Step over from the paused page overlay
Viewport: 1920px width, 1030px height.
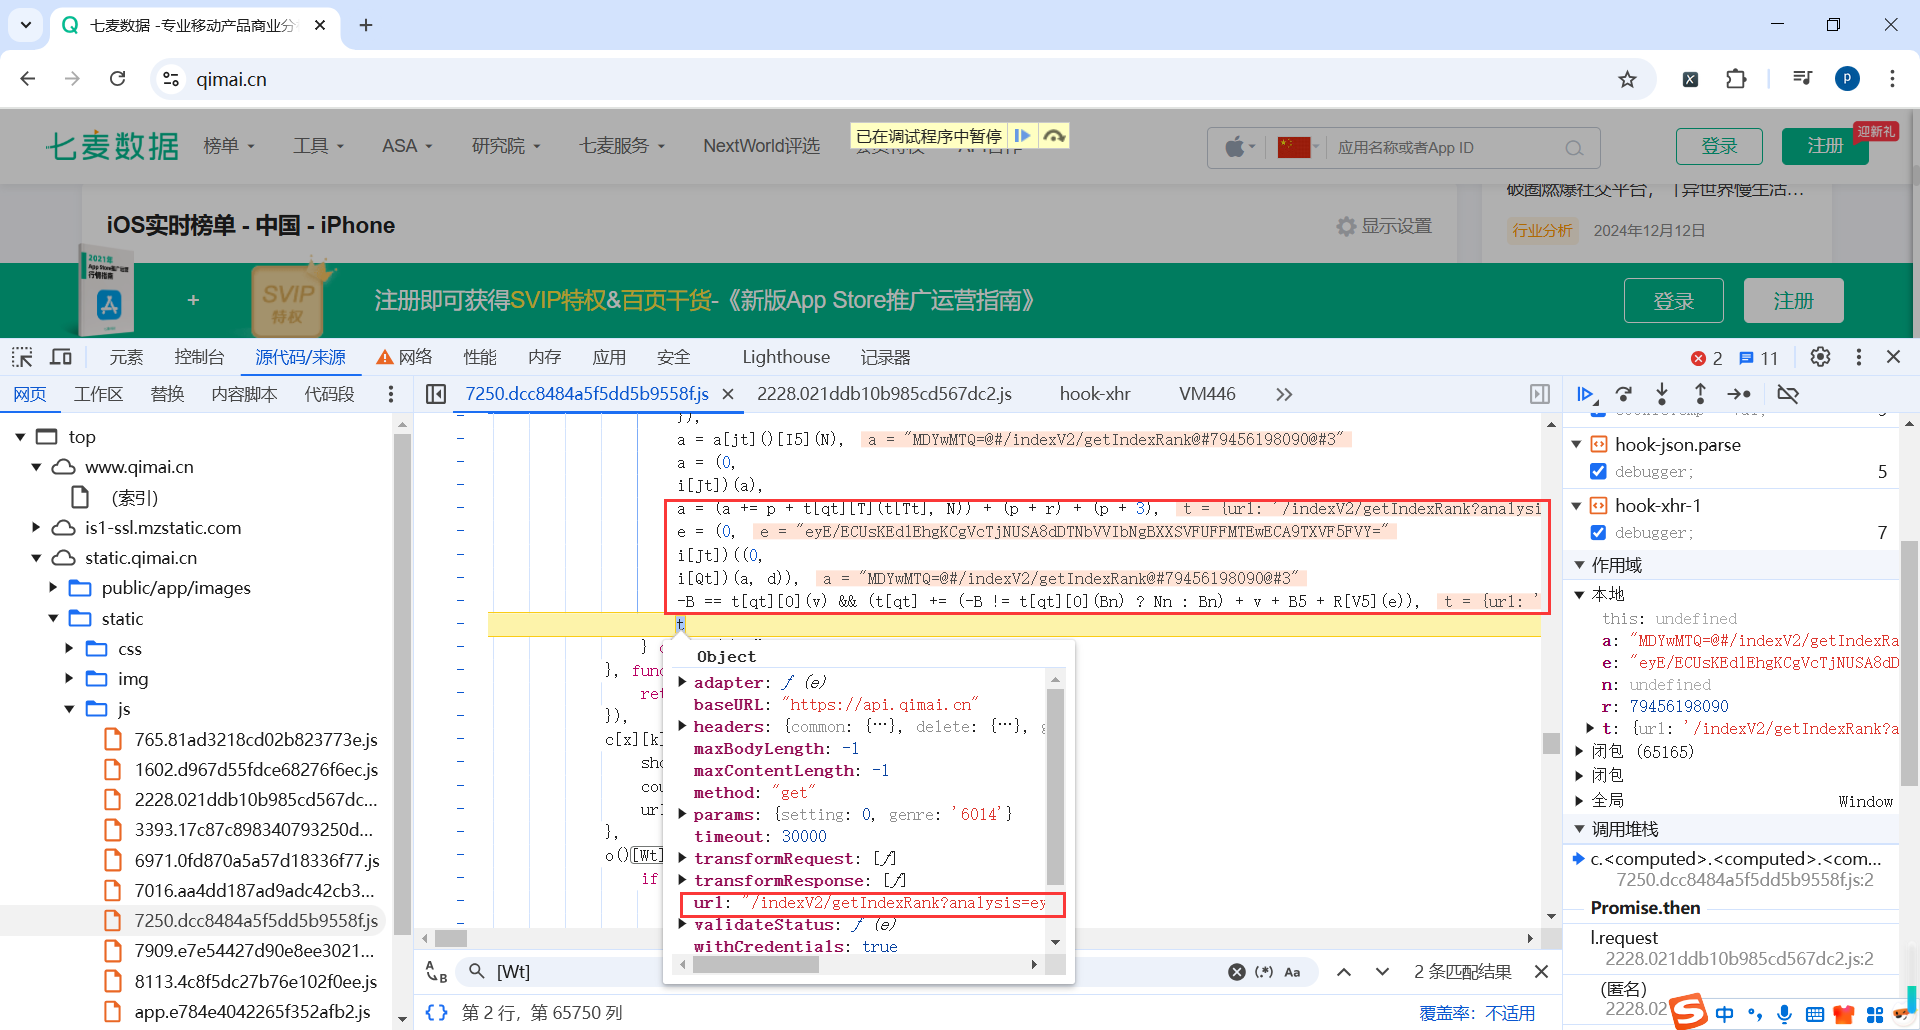coord(1054,136)
